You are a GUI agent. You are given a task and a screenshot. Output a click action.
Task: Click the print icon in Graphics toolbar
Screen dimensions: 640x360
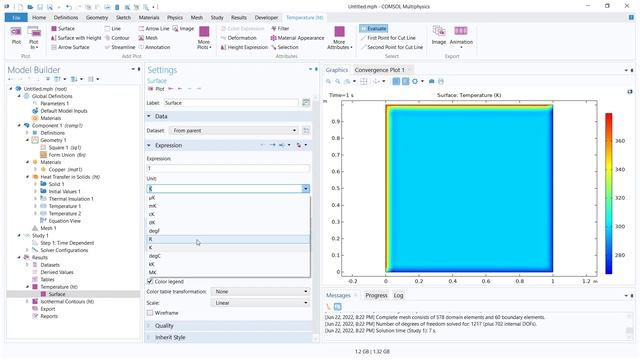441,82
